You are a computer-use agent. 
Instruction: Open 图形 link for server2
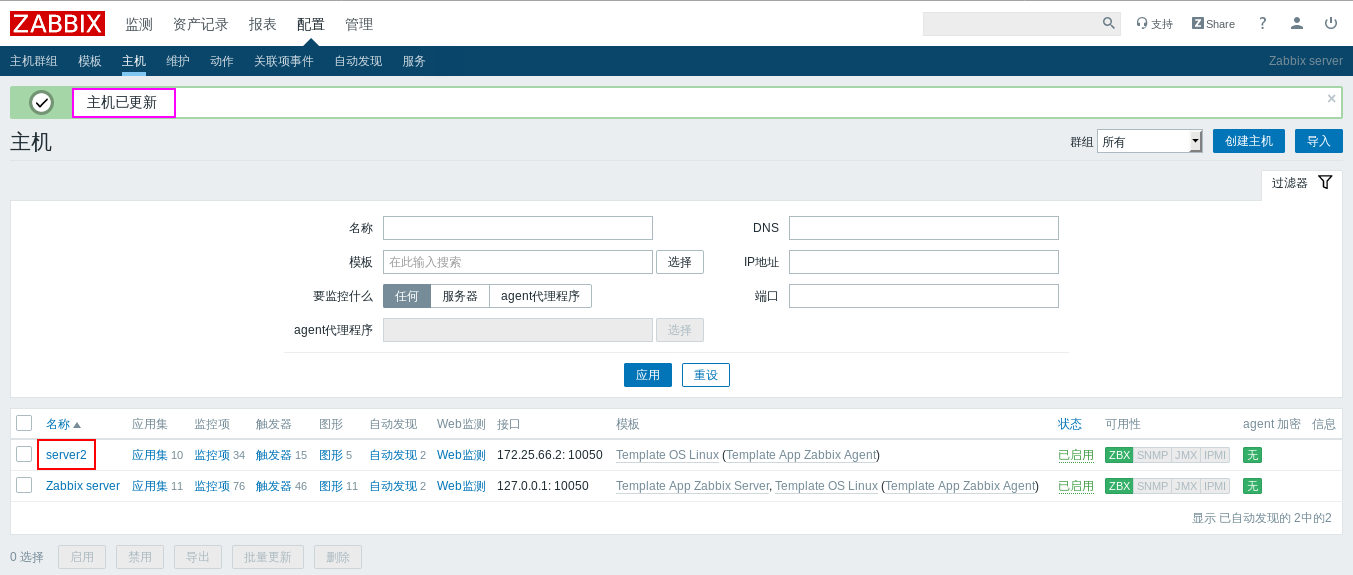pos(331,455)
